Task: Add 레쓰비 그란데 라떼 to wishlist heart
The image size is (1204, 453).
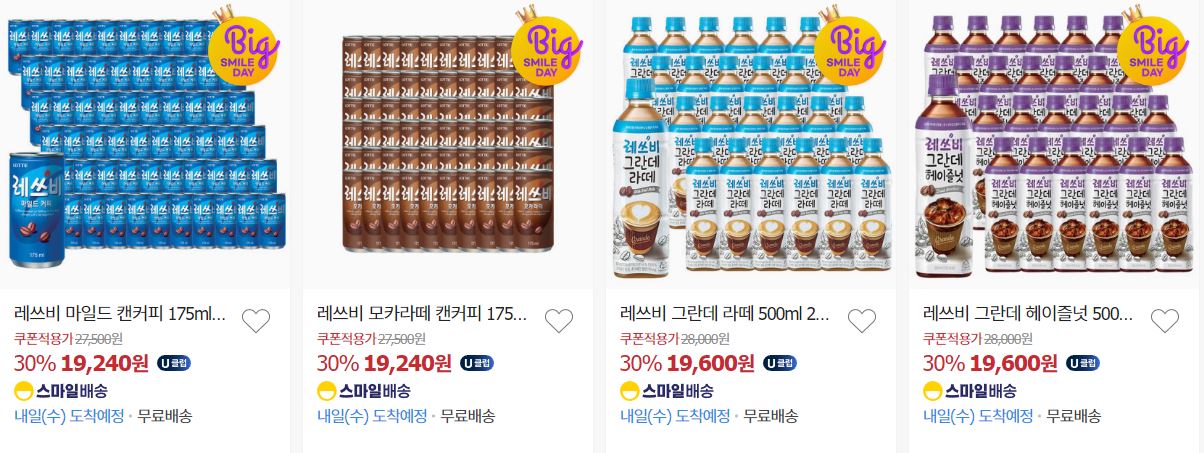Action: tap(862, 320)
